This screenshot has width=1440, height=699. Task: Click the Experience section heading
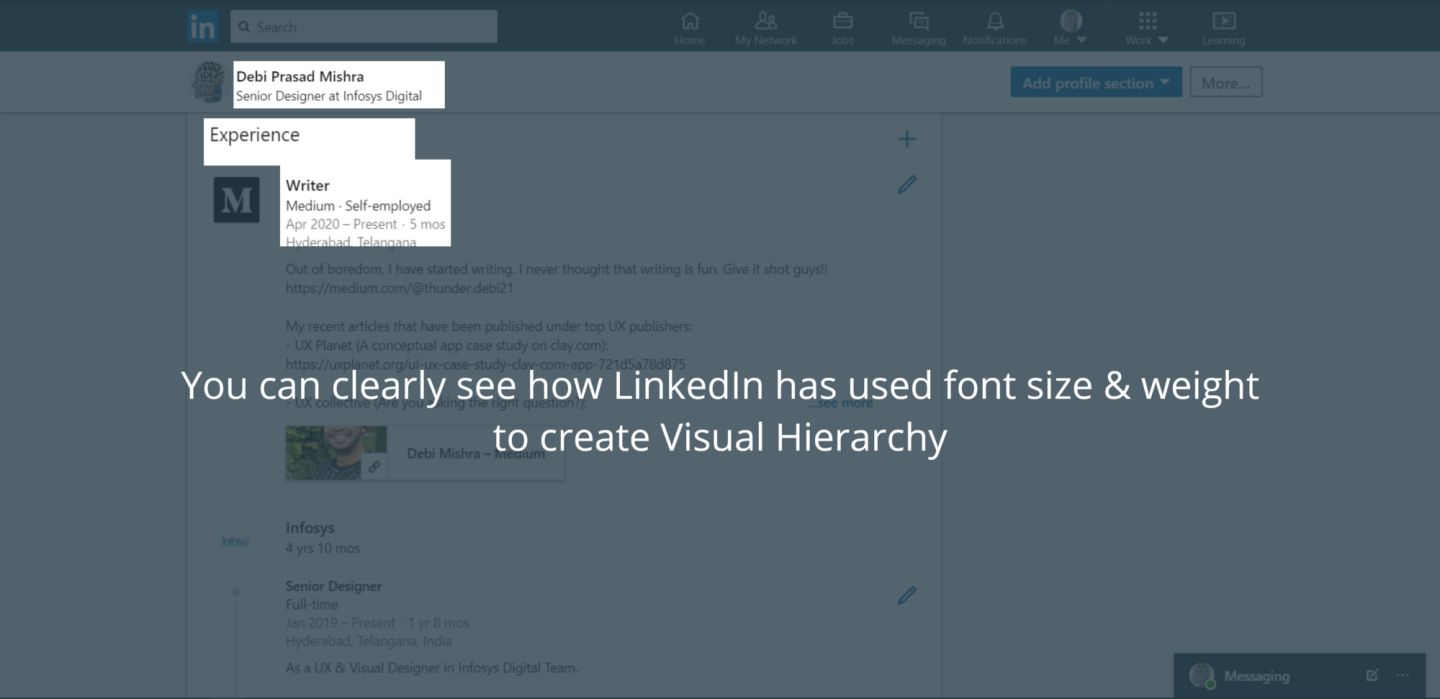click(x=254, y=135)
